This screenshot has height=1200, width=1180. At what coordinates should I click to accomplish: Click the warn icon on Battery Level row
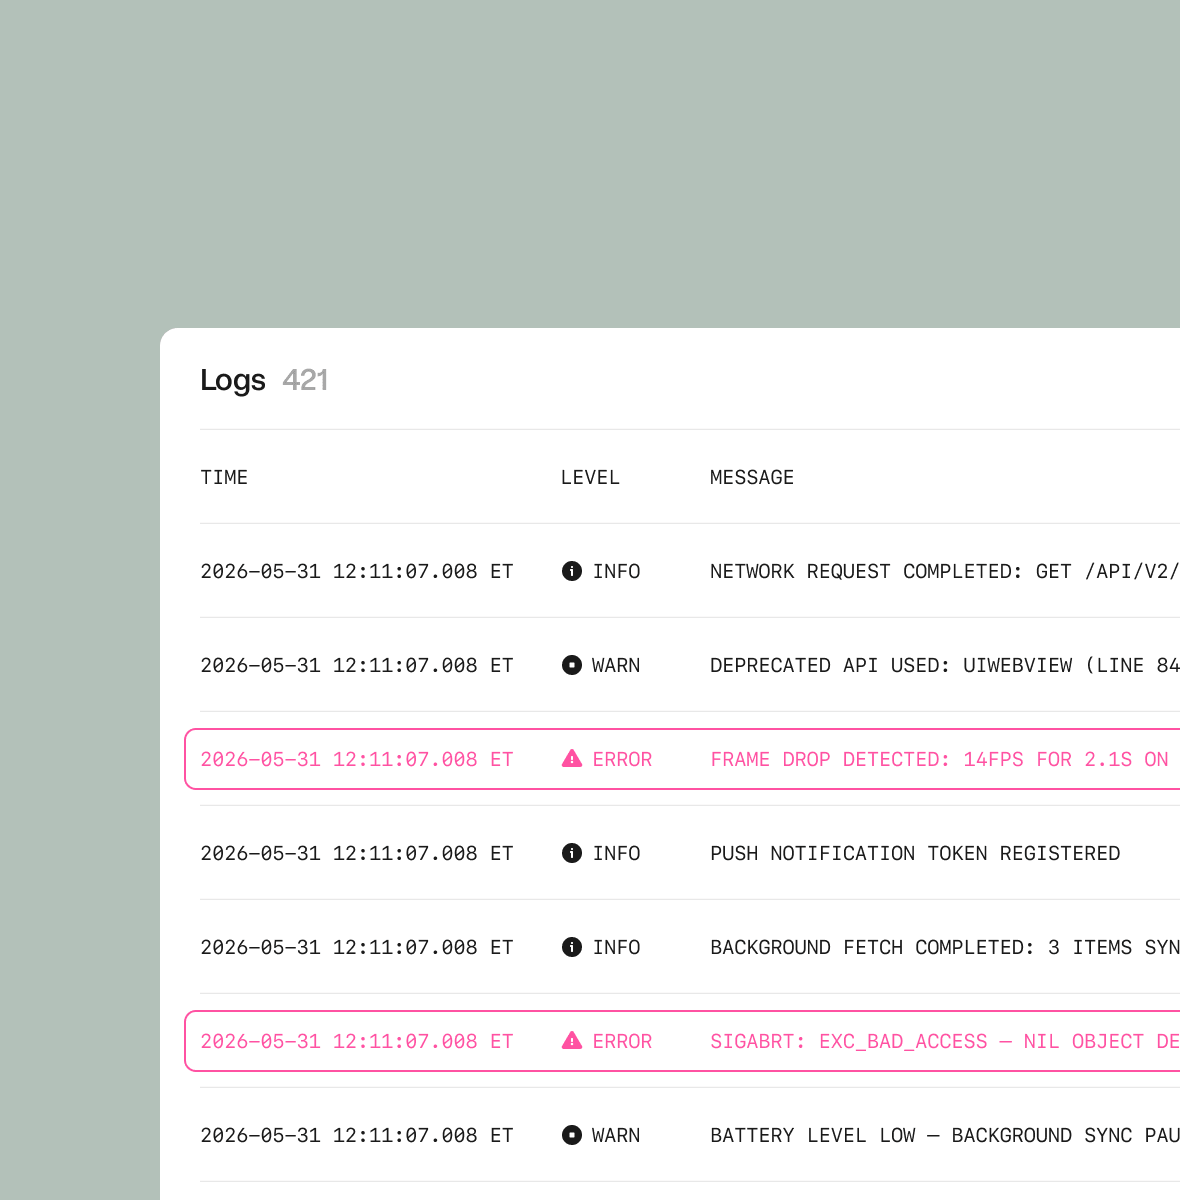(572, 1135)
